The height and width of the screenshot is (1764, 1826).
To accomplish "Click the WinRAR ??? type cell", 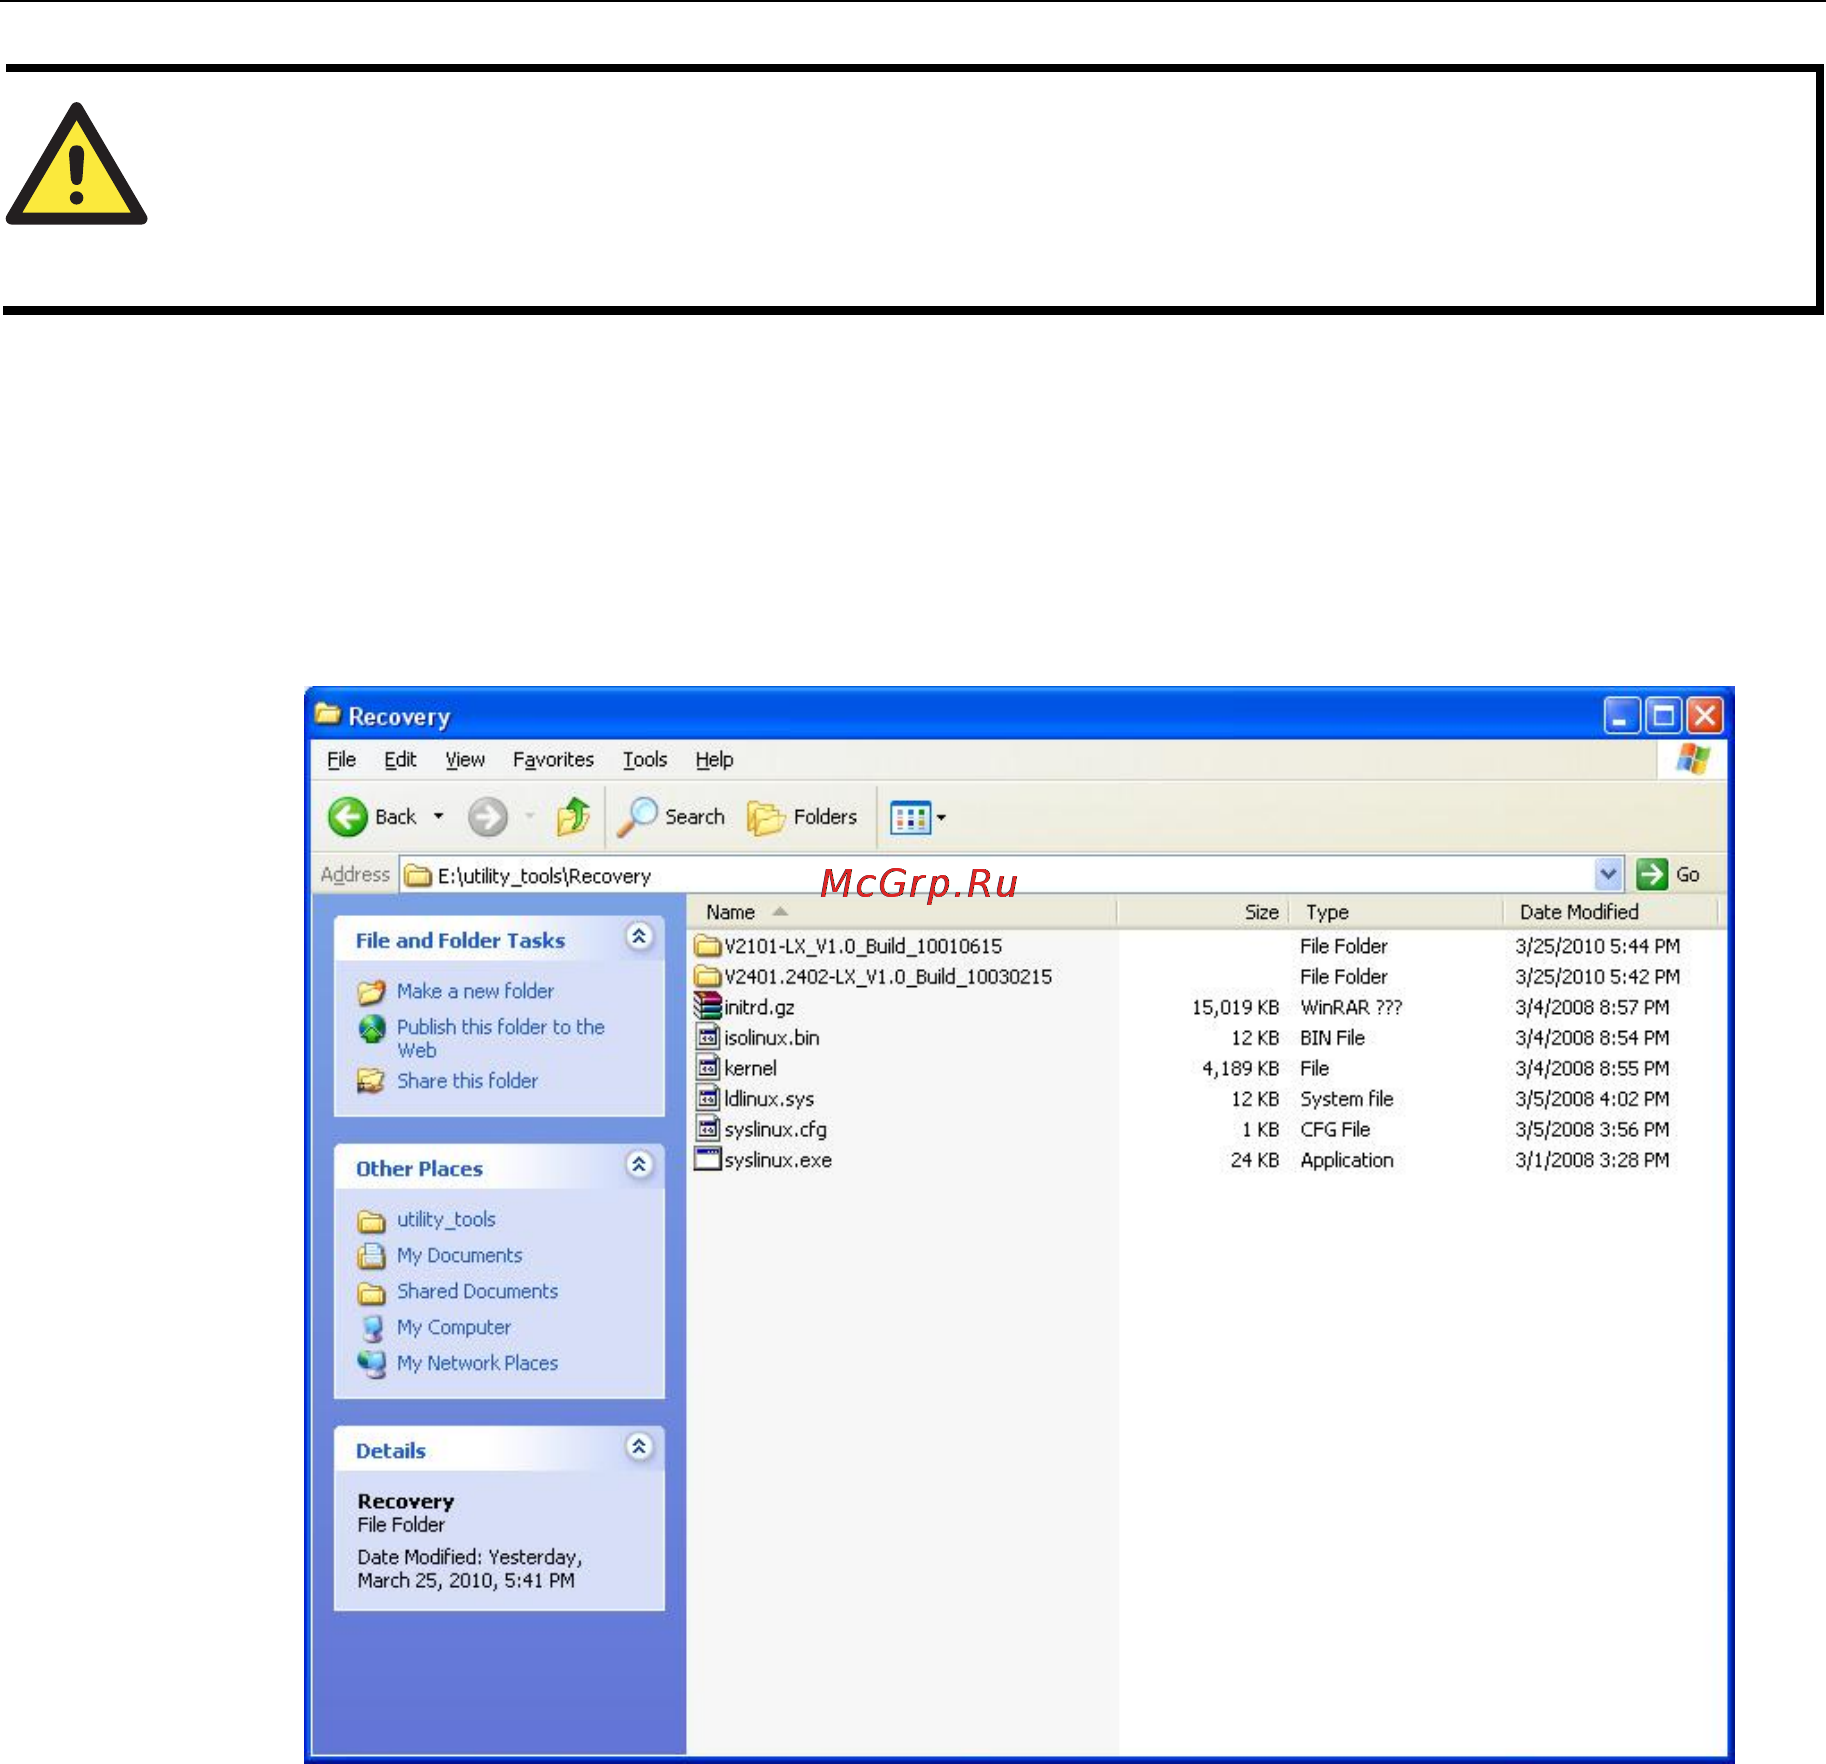I will pyautogui.click(x=1351, y=1007).
